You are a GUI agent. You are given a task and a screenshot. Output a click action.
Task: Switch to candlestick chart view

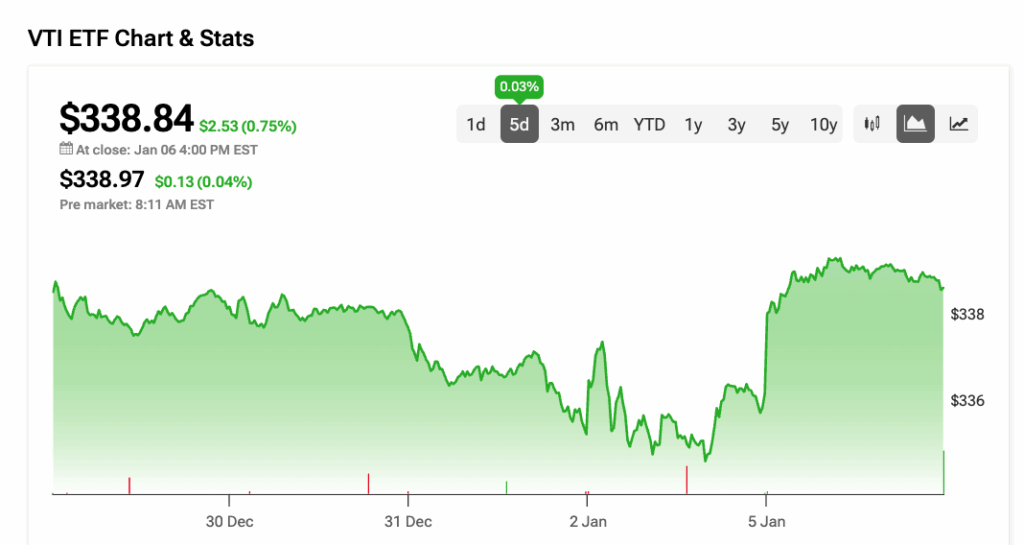point(872,124)
